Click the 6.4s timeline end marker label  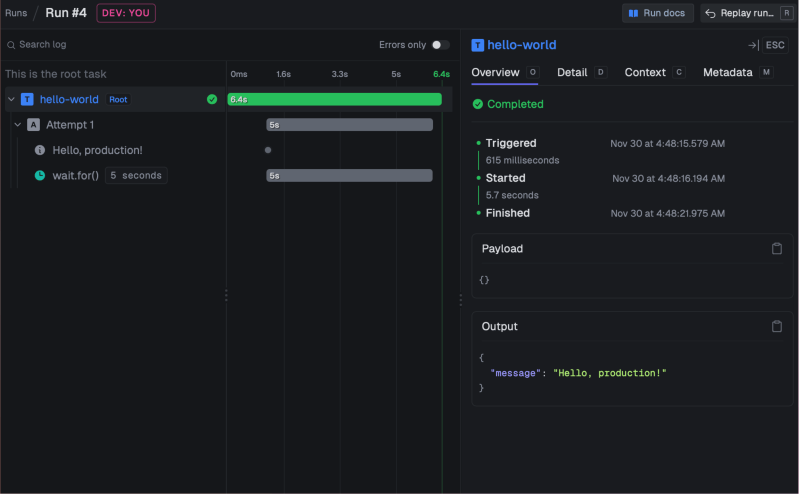441,74
